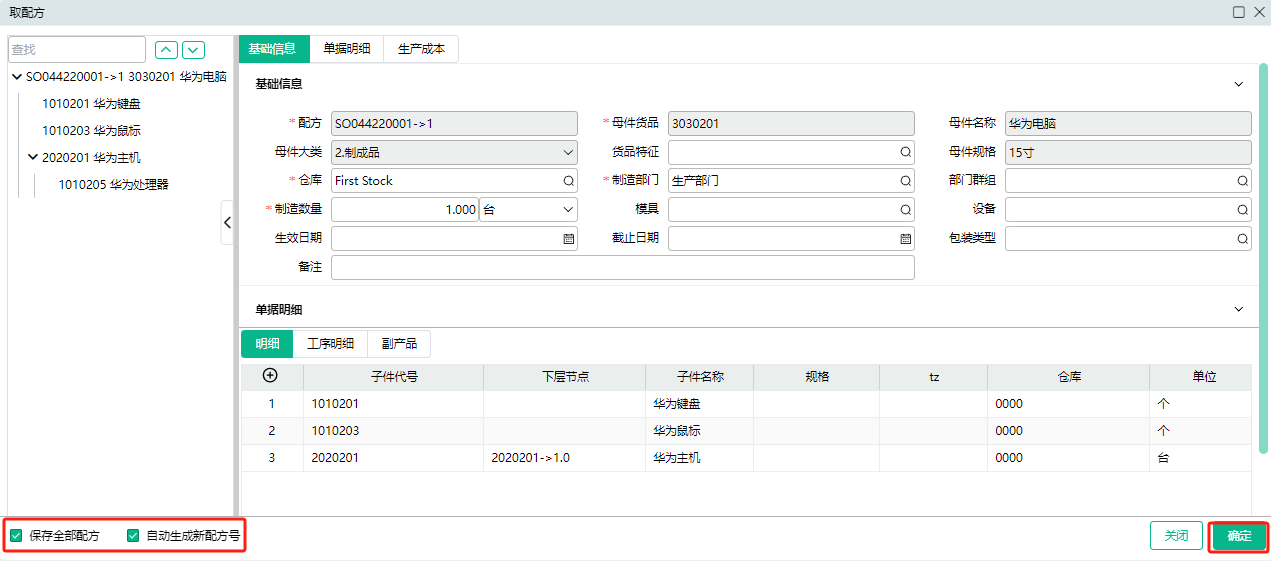Collapse the 基础信息 section chevron
1271x561 pixels.
(1239, 84)
